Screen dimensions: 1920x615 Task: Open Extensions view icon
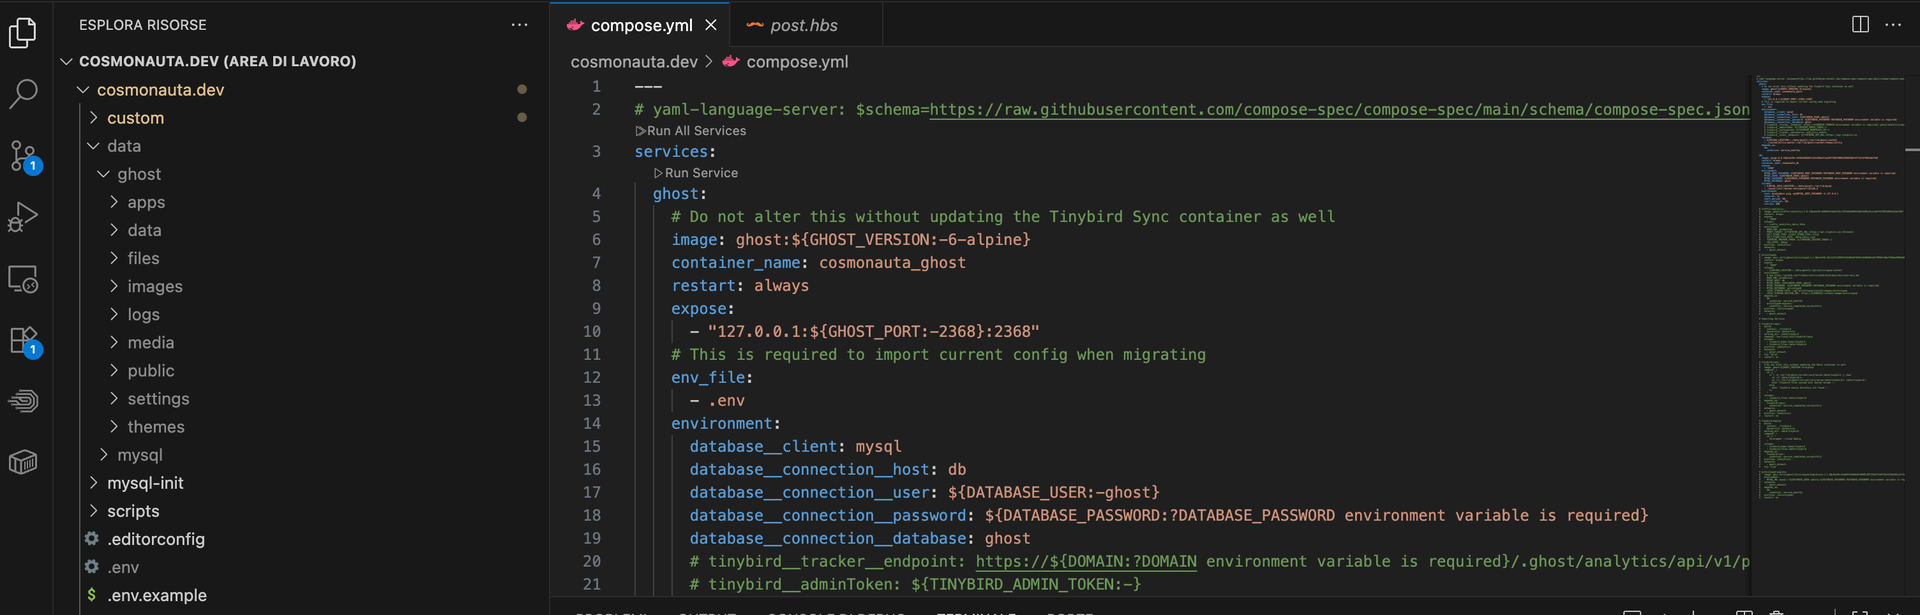point(24,341)
